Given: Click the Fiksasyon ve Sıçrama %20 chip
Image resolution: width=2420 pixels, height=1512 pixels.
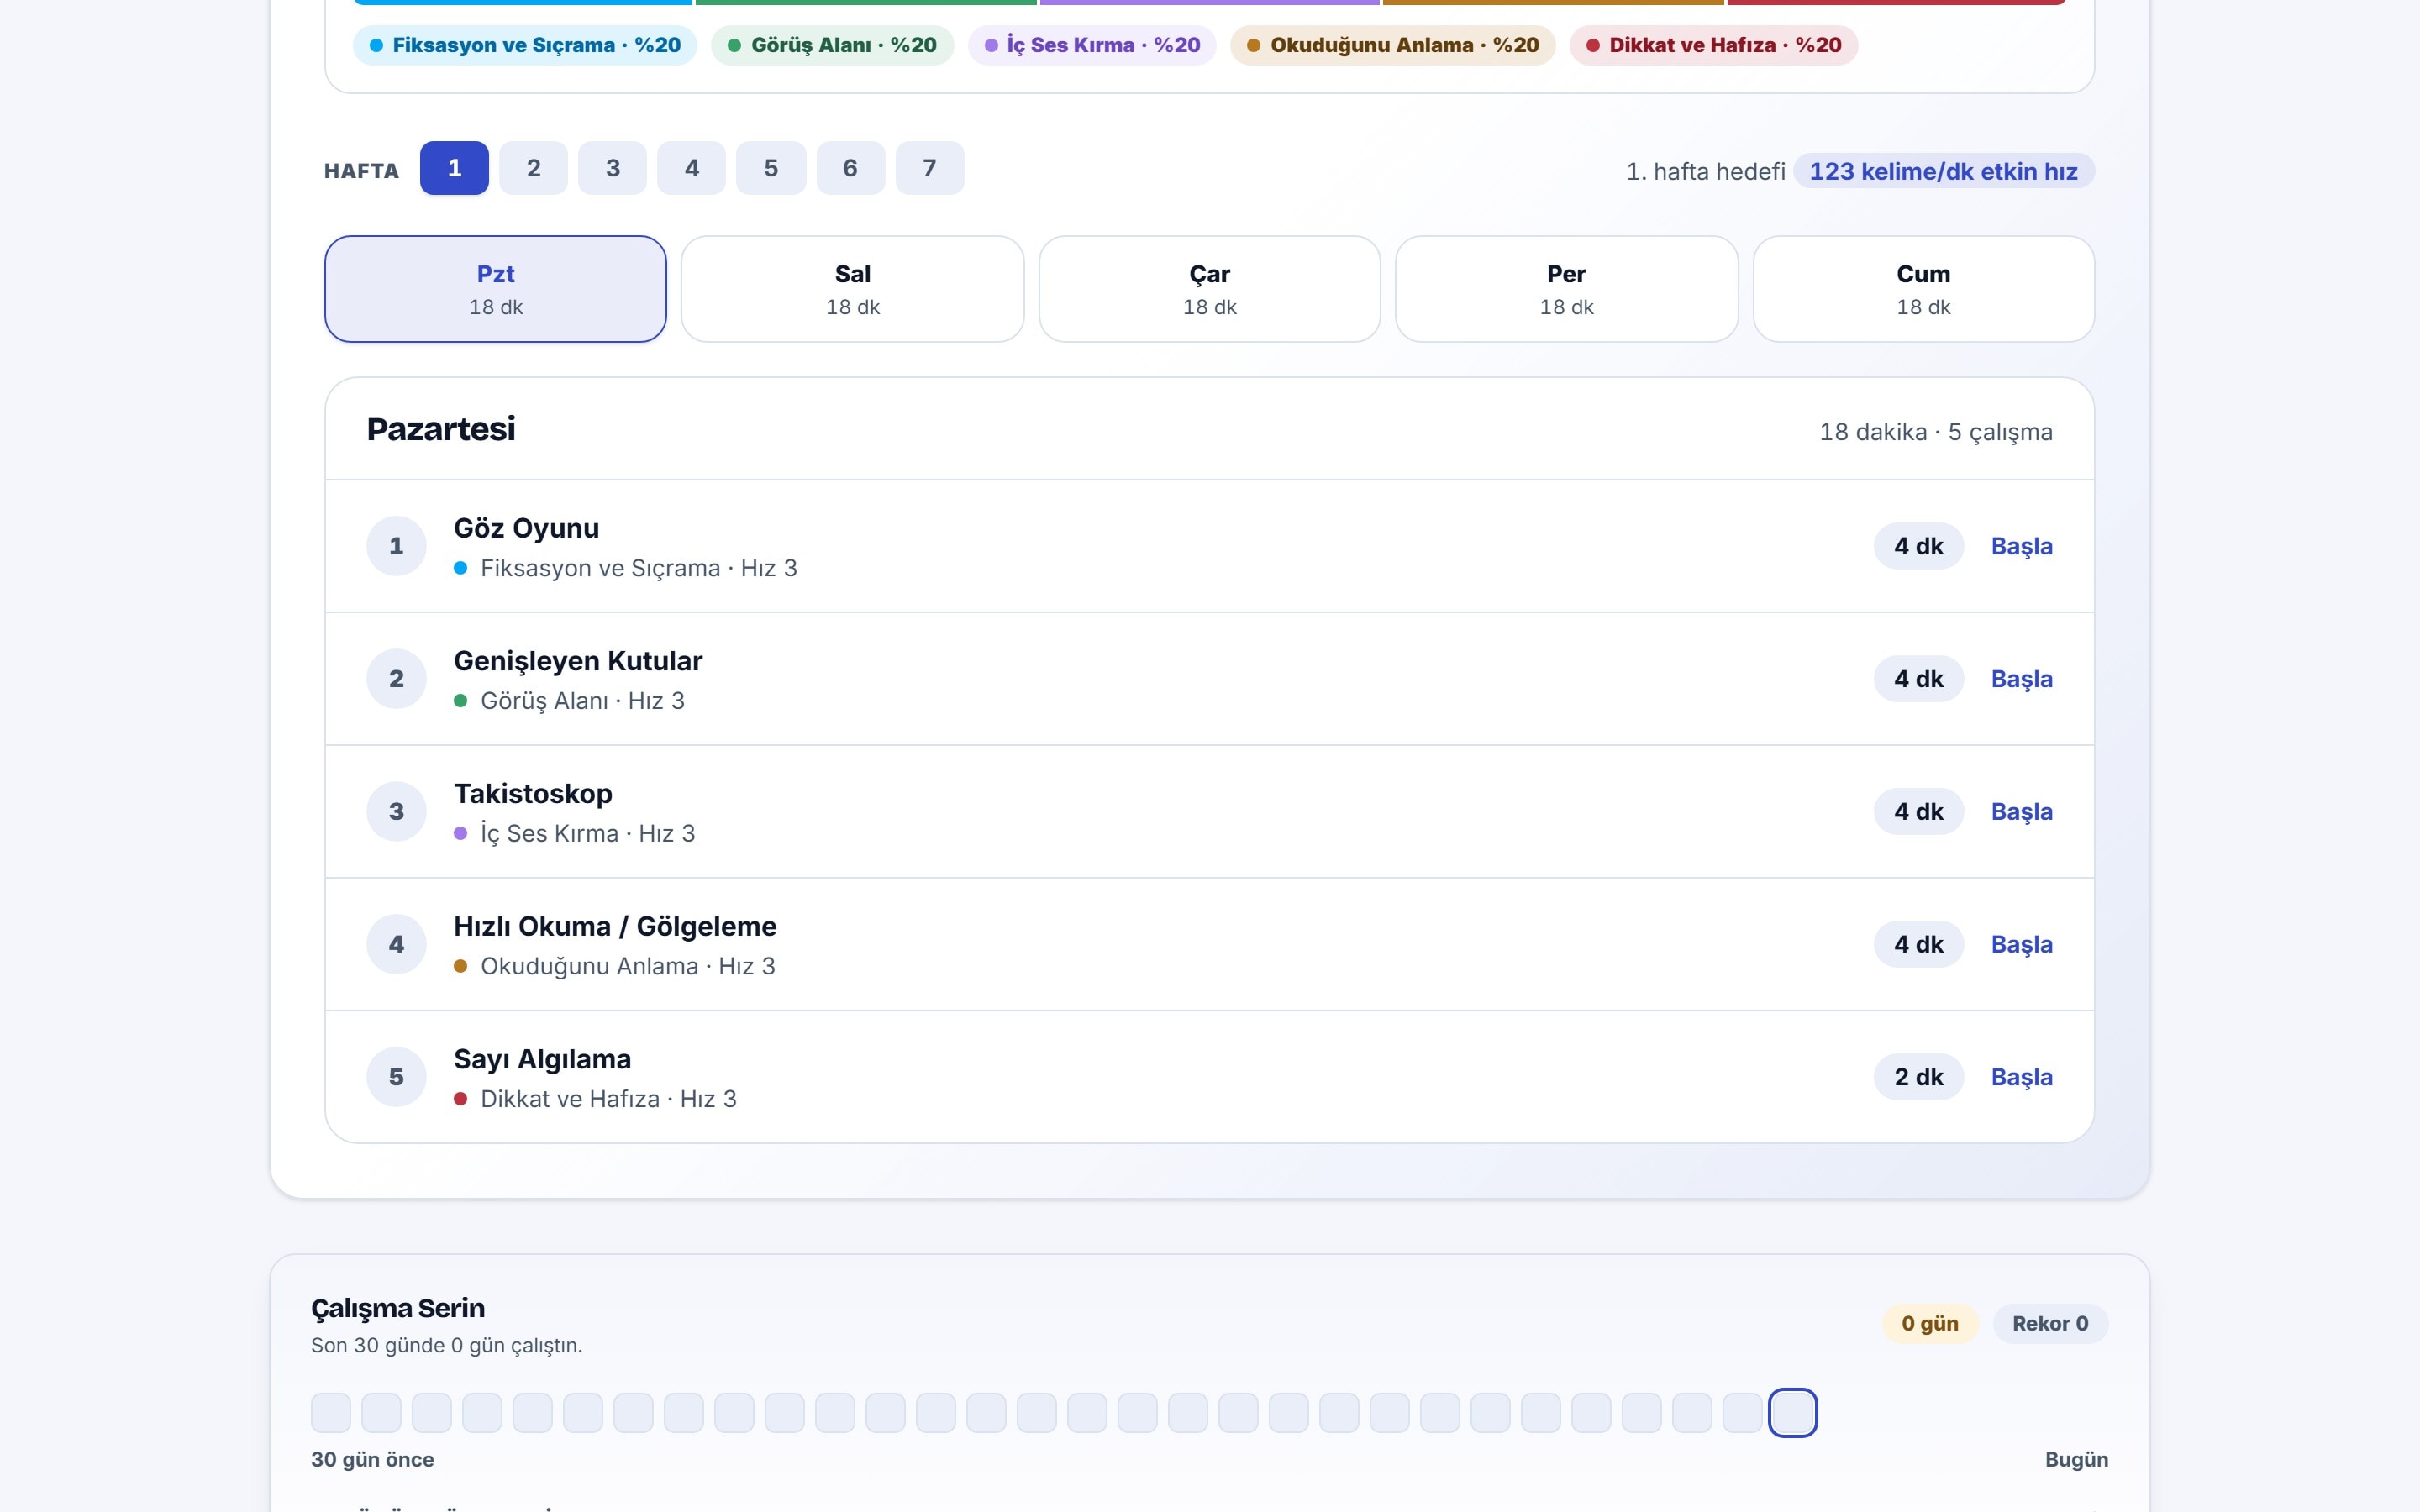Looking at the screenshot, I should [525, 45].
